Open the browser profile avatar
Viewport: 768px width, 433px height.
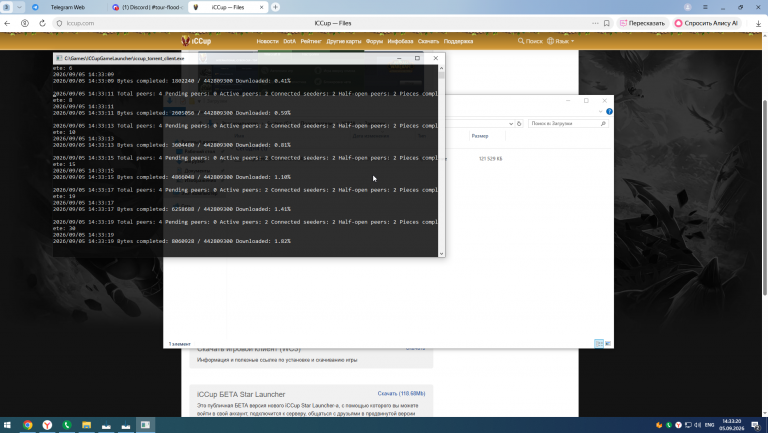pyautogui.click(x=688, y=7)
